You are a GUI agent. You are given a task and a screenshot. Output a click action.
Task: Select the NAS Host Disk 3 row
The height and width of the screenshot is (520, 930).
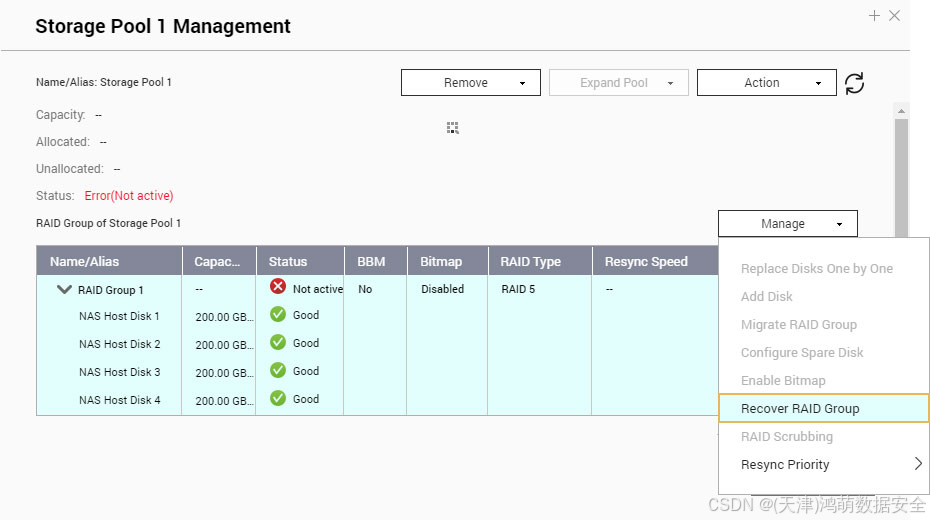(x=119, y=372)
